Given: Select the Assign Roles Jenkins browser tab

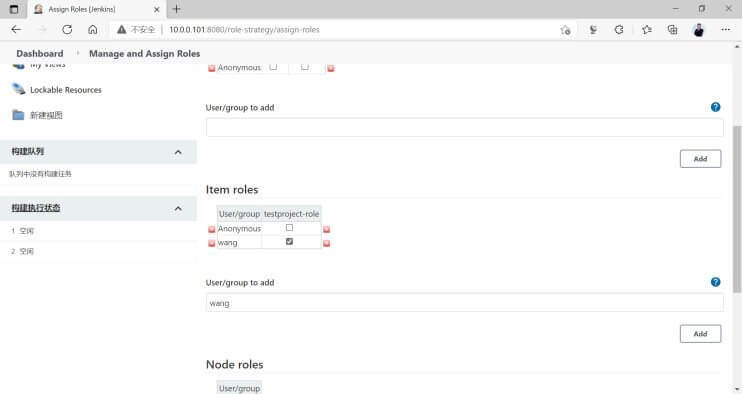Looking at the screenshot, I should pyautogui.click(x=97, y=9).
